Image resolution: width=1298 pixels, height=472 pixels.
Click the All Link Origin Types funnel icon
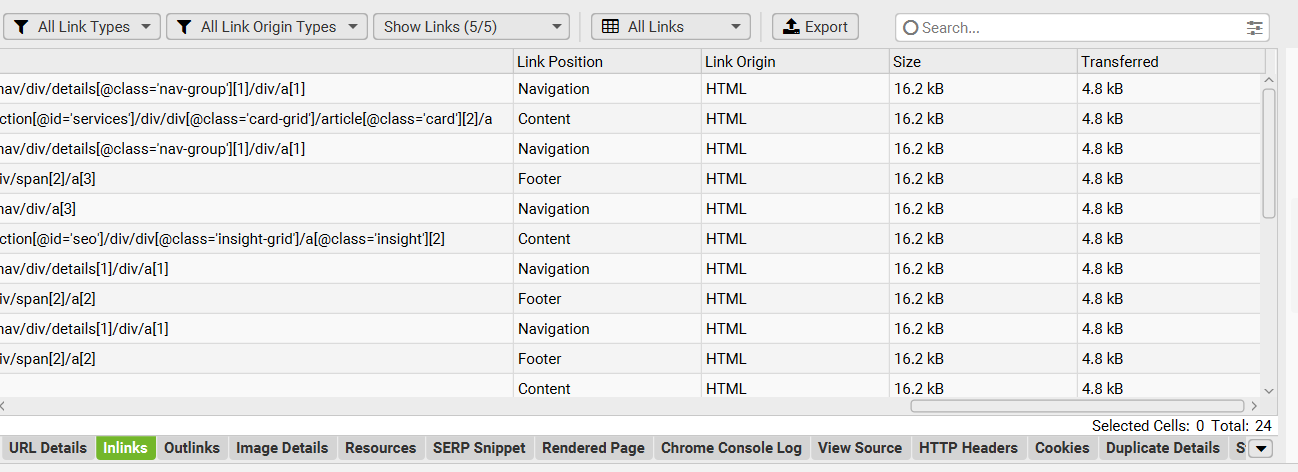184,27
